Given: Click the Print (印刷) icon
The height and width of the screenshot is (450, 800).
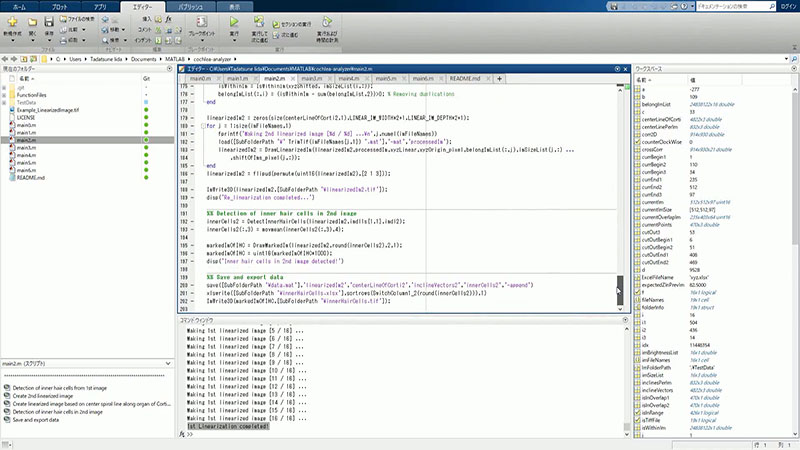Looking at the screenshot, I should (63, 40).
